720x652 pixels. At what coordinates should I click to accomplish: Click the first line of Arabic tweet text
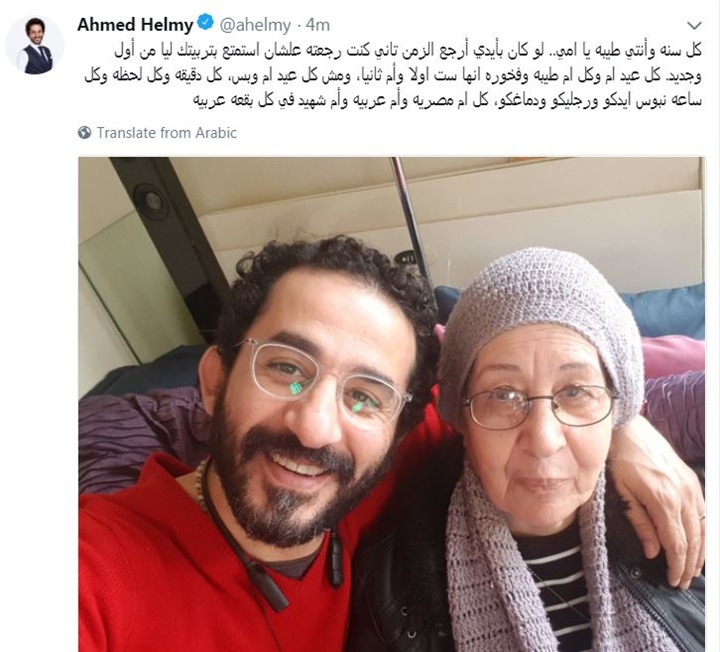[x=408, y=51]
